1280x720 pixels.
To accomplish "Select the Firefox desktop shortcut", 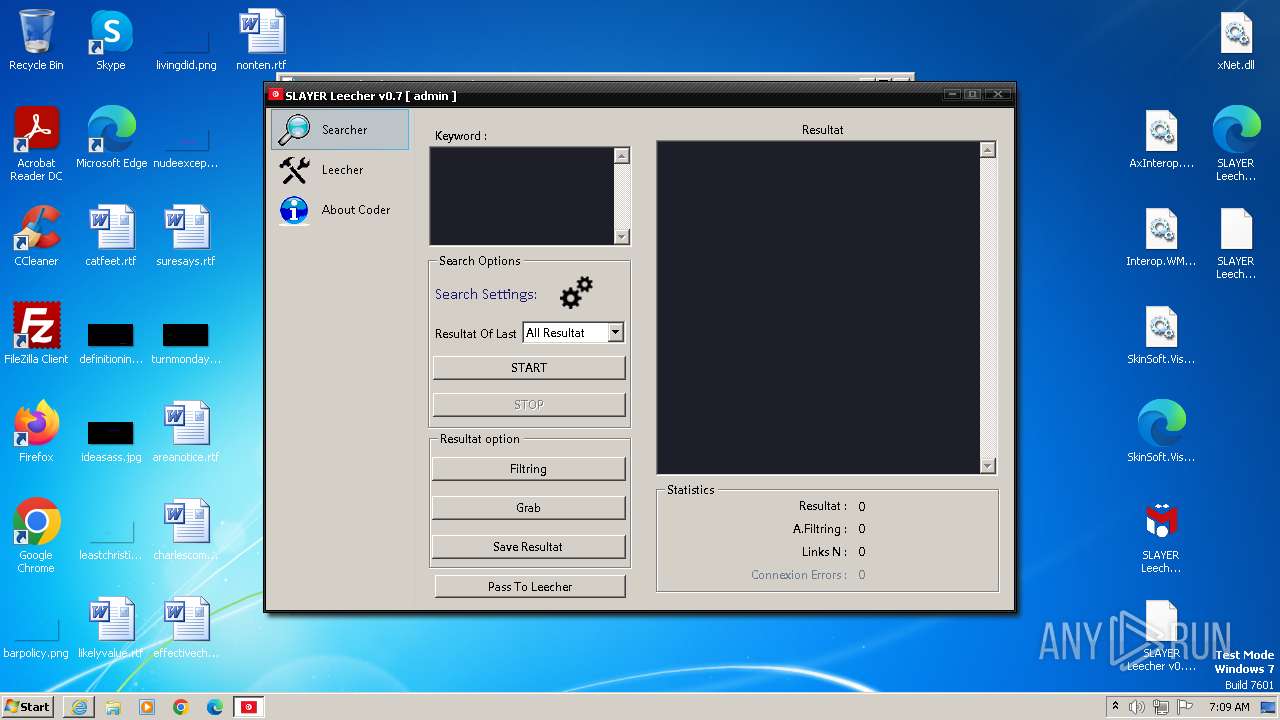I will tap(36, 432).
